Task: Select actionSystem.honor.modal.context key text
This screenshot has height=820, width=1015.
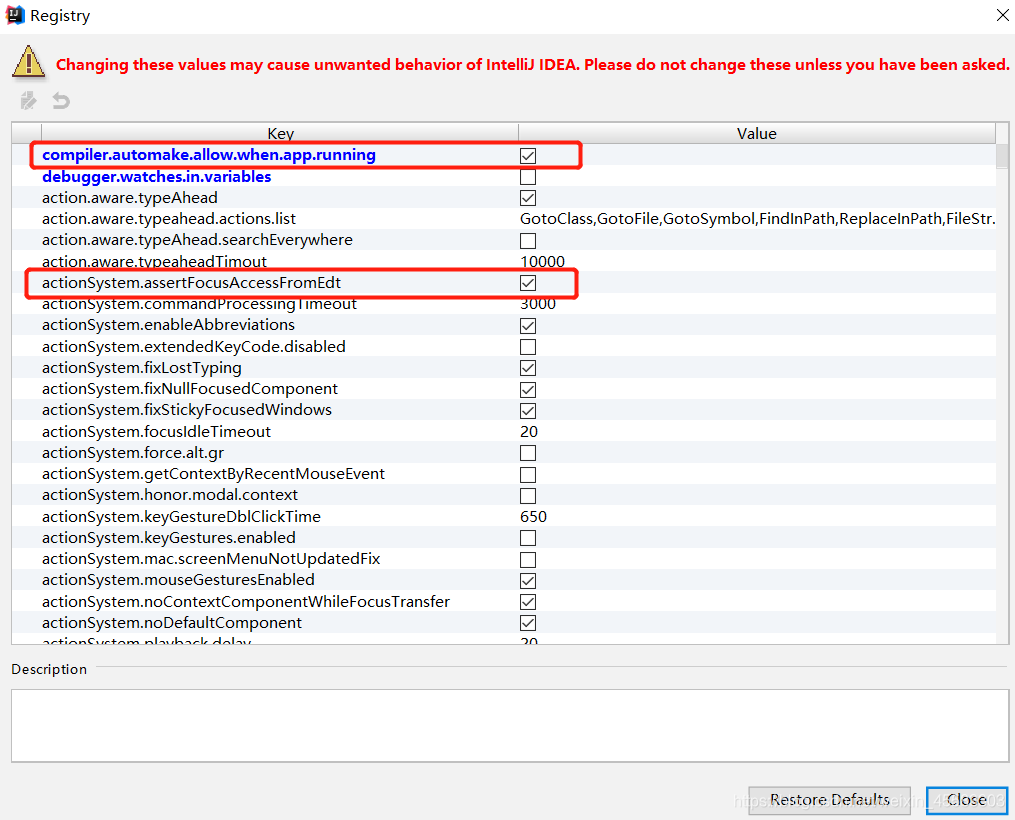Action: point(170,495)
